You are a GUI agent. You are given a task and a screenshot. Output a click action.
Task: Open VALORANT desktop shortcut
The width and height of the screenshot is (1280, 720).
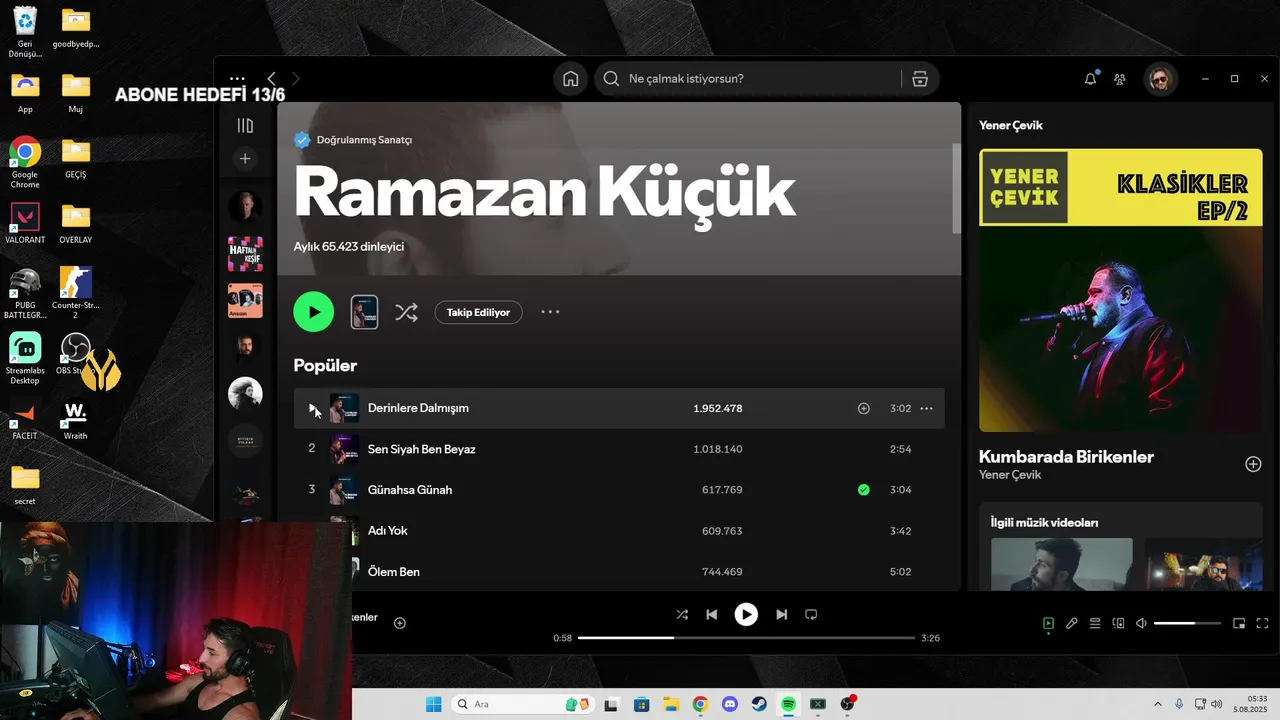click(25, 223)
